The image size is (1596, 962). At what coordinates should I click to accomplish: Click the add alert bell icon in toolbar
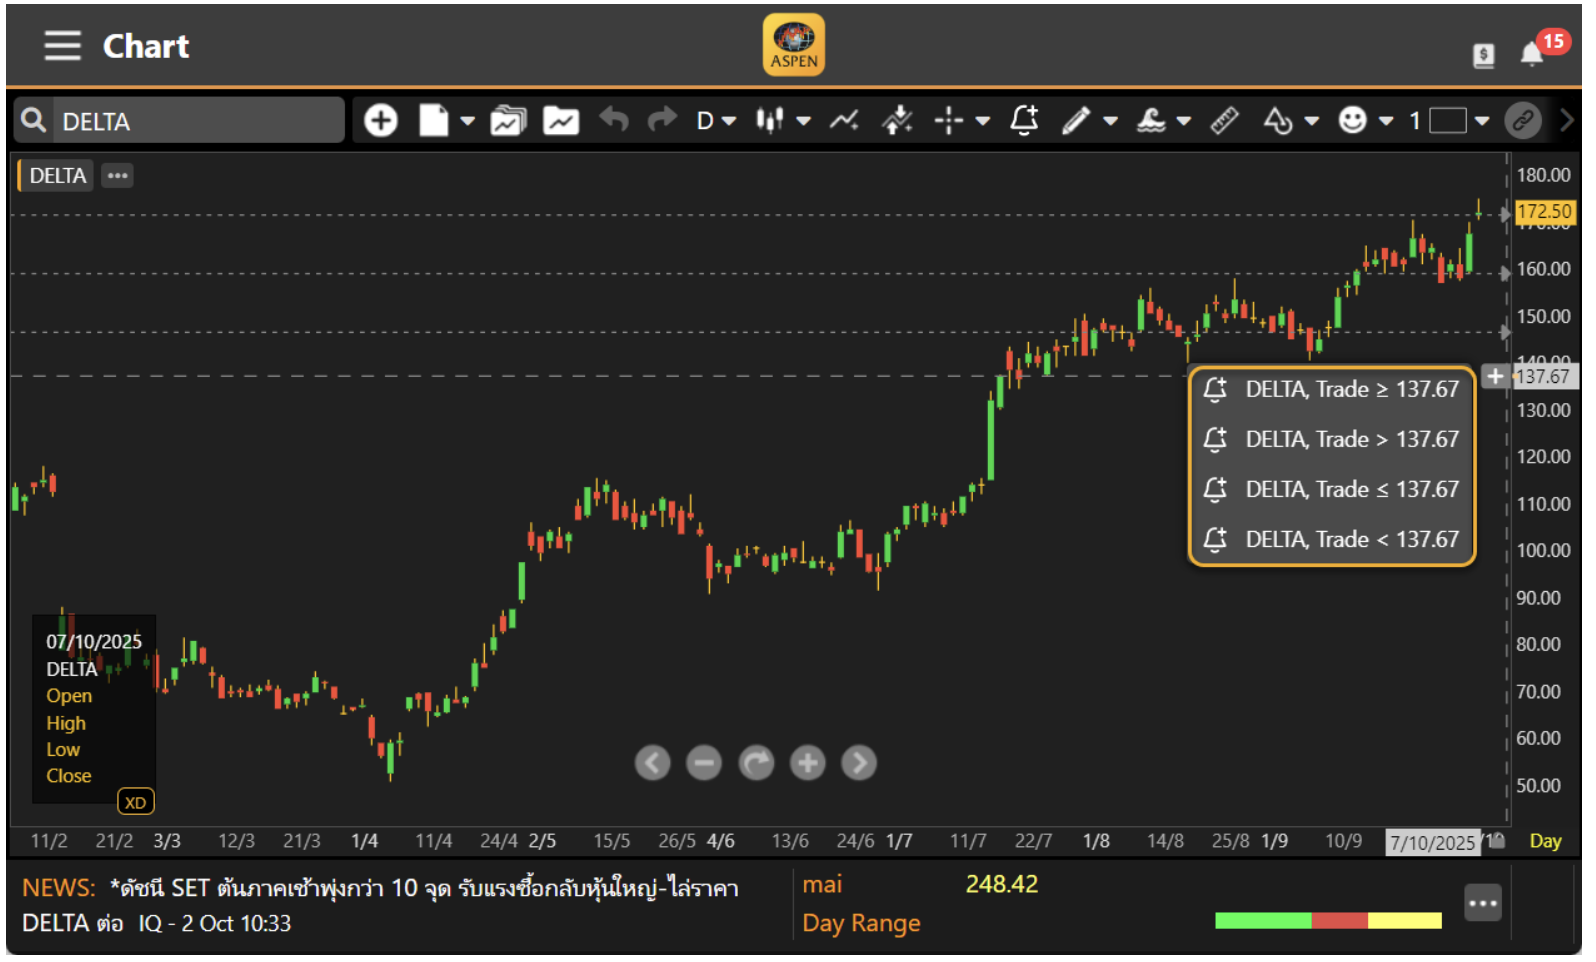click(x=1024, y=121)
